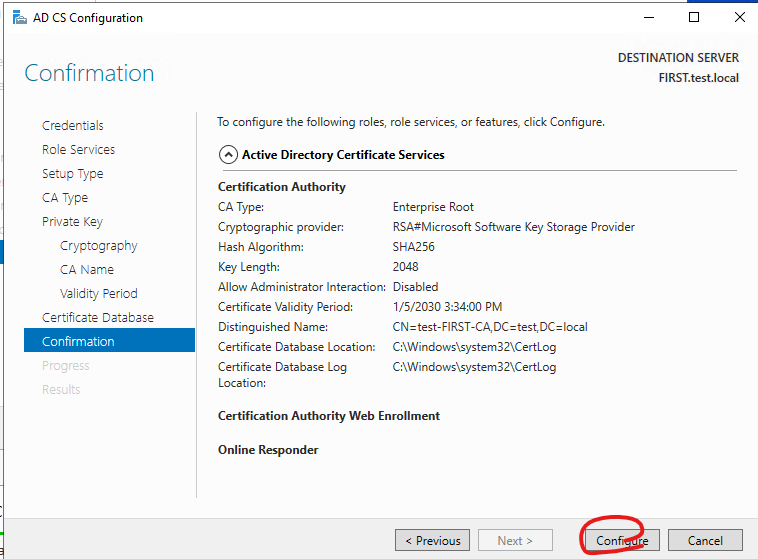758x559 pixels.
Task: Click the FIRST.test.local destination server name
Action: (x=699, y=78)
